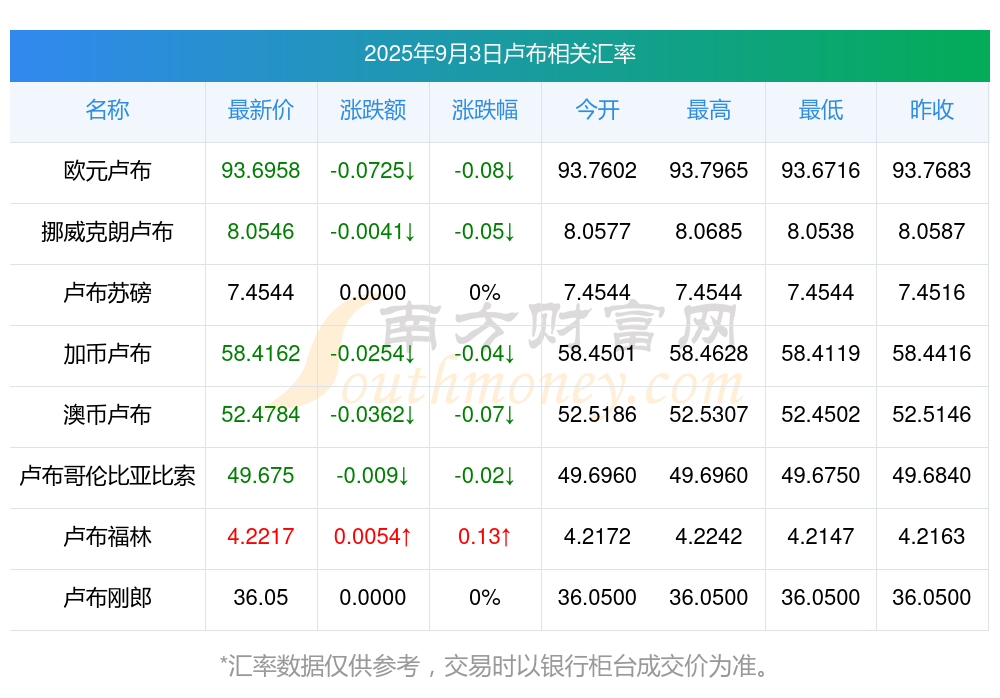Click change amount '0.0054↑'
Image resolution: width=1000 pixels, height=698 pixels.
372,537
